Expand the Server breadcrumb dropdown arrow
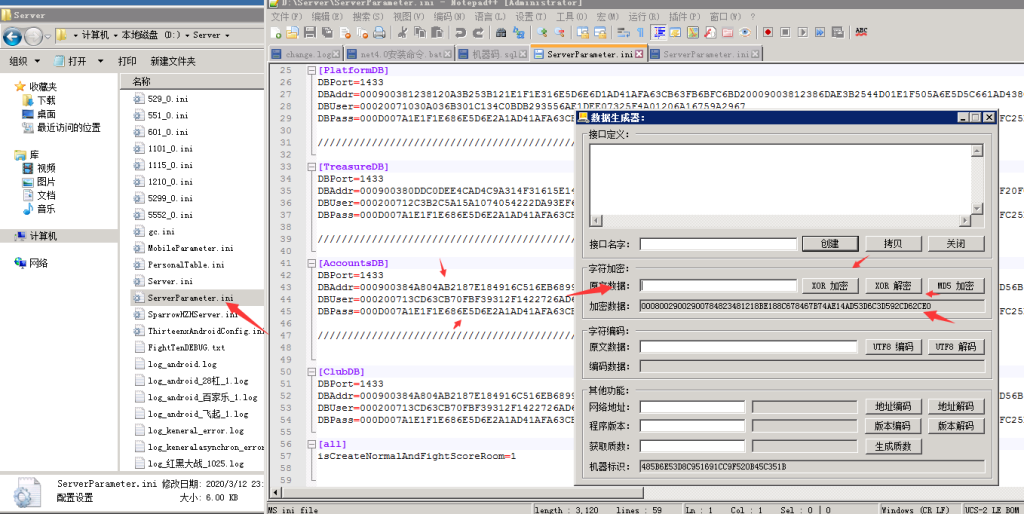1024x514 pixels. tap(227, 35)
